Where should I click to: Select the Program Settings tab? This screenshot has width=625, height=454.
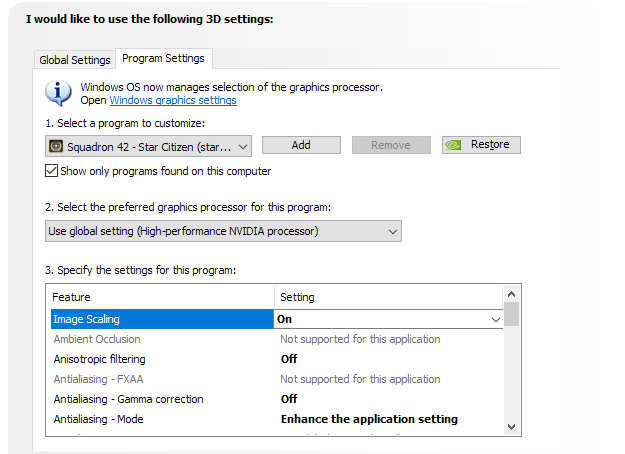[x=163, y=59]
